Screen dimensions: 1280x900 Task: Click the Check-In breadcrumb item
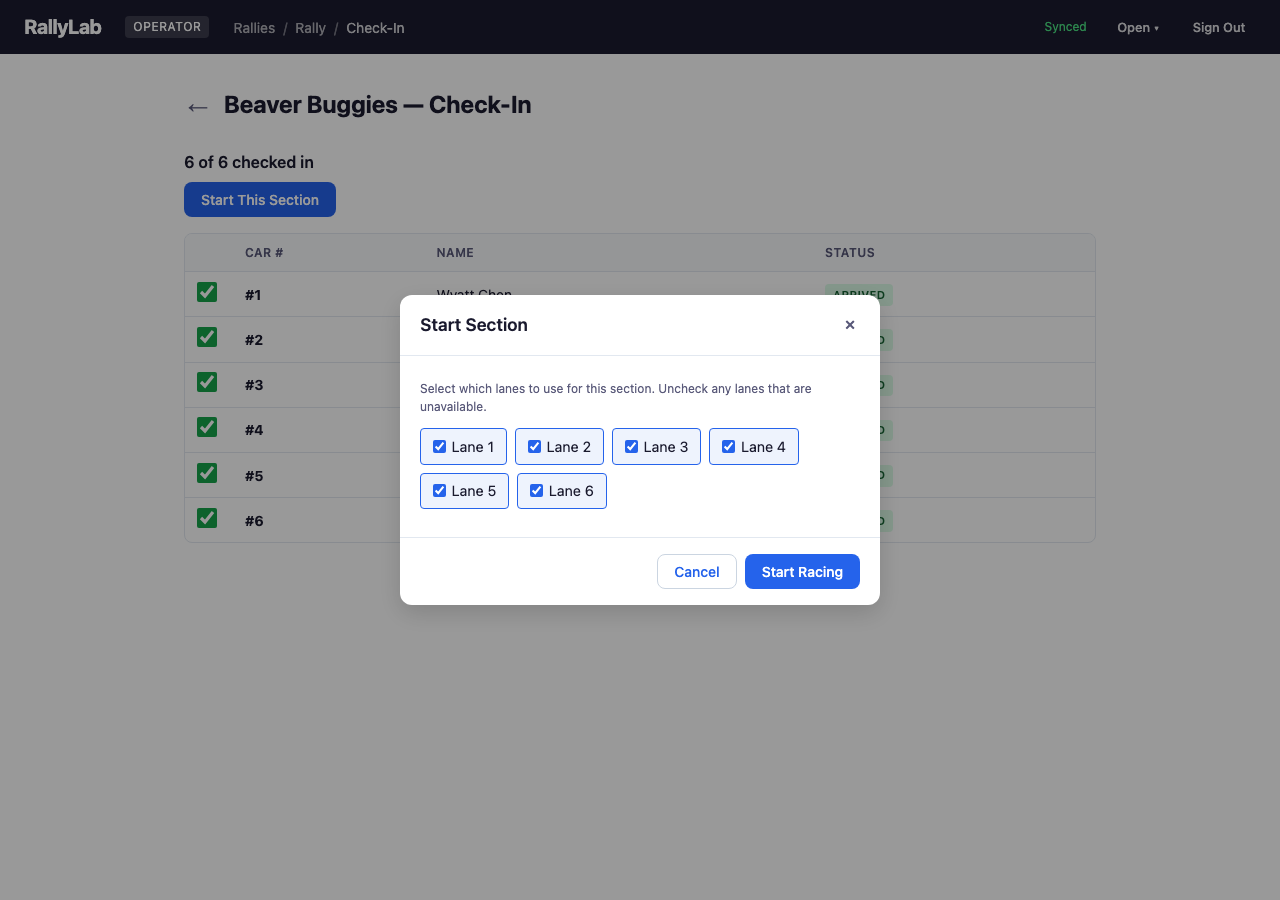point(375,28)
